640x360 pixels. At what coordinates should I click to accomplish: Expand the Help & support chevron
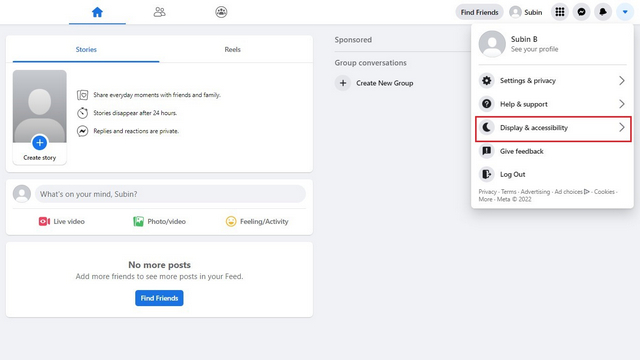click(622, 104)
